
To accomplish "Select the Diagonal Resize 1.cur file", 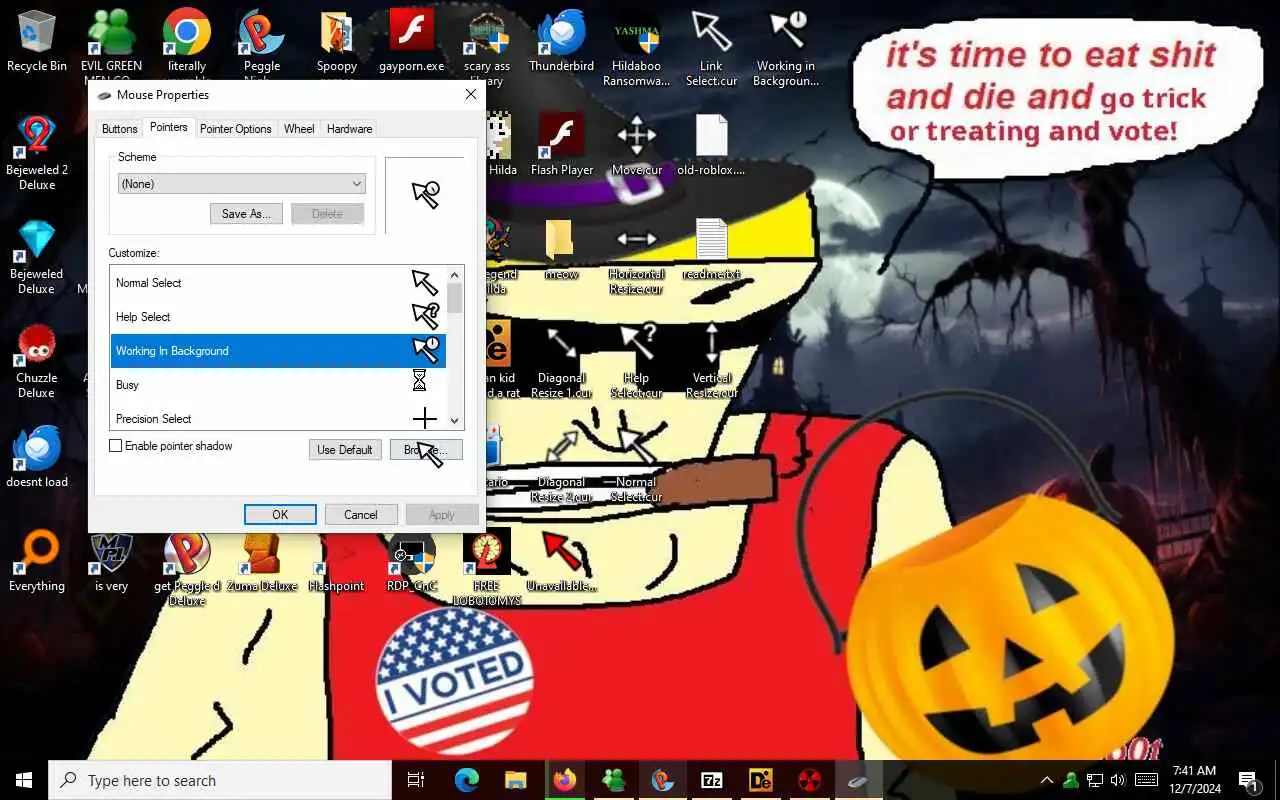I will [561, 360].
